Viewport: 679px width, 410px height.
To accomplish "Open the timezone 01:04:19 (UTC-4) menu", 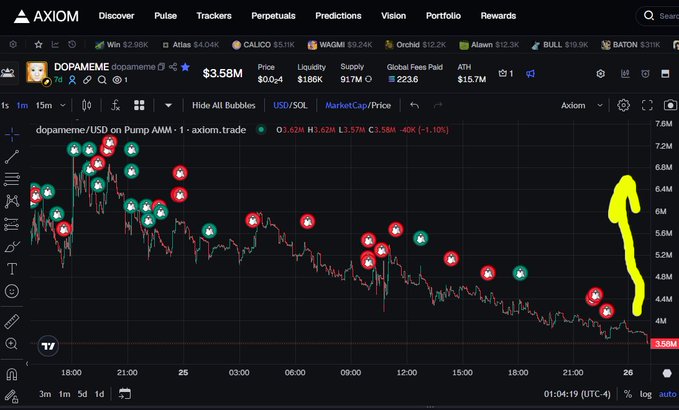I will coord(577,394).
